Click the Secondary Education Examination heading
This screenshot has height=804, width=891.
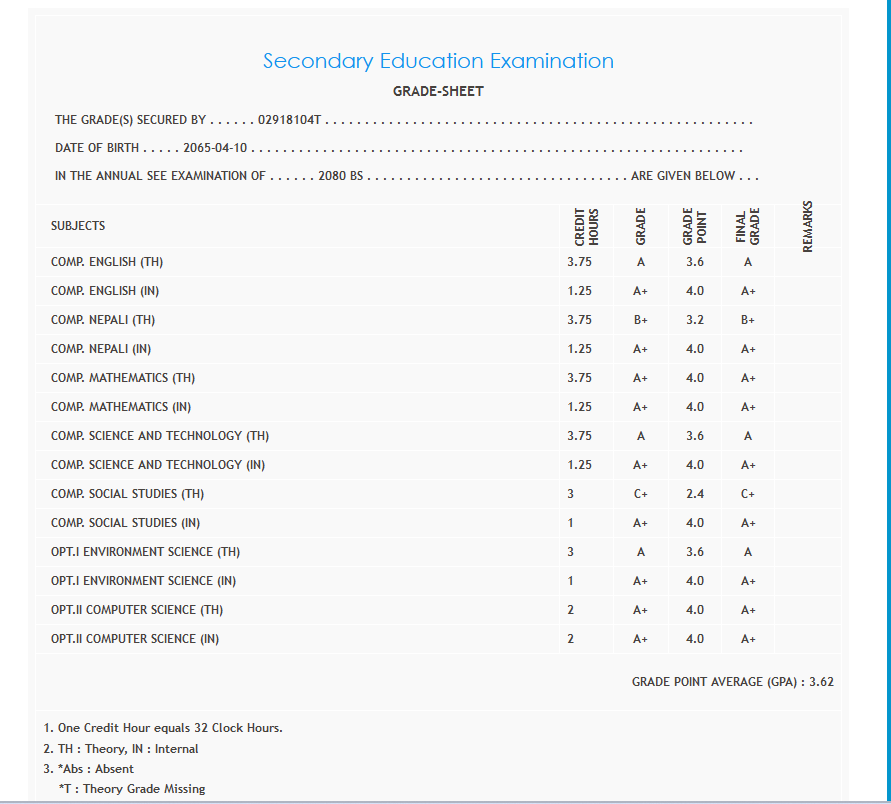(438, 61)
